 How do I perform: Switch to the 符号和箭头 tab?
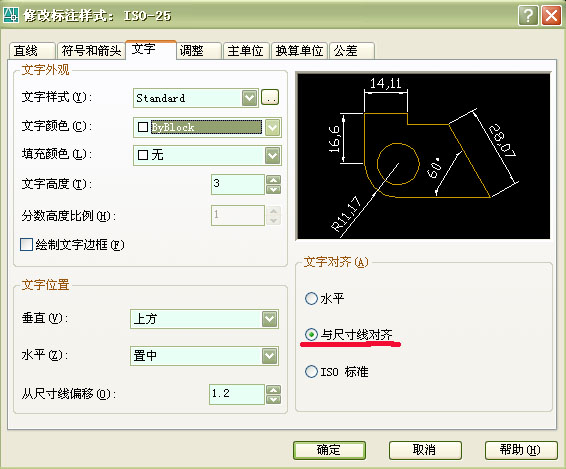pyautogui.click(x=91, y=51)
